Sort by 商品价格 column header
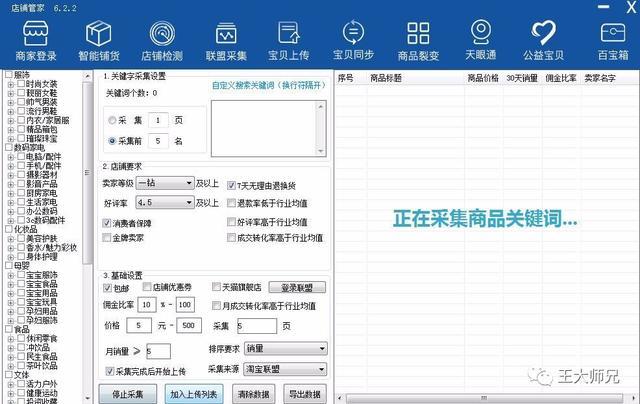 [483, 78]
